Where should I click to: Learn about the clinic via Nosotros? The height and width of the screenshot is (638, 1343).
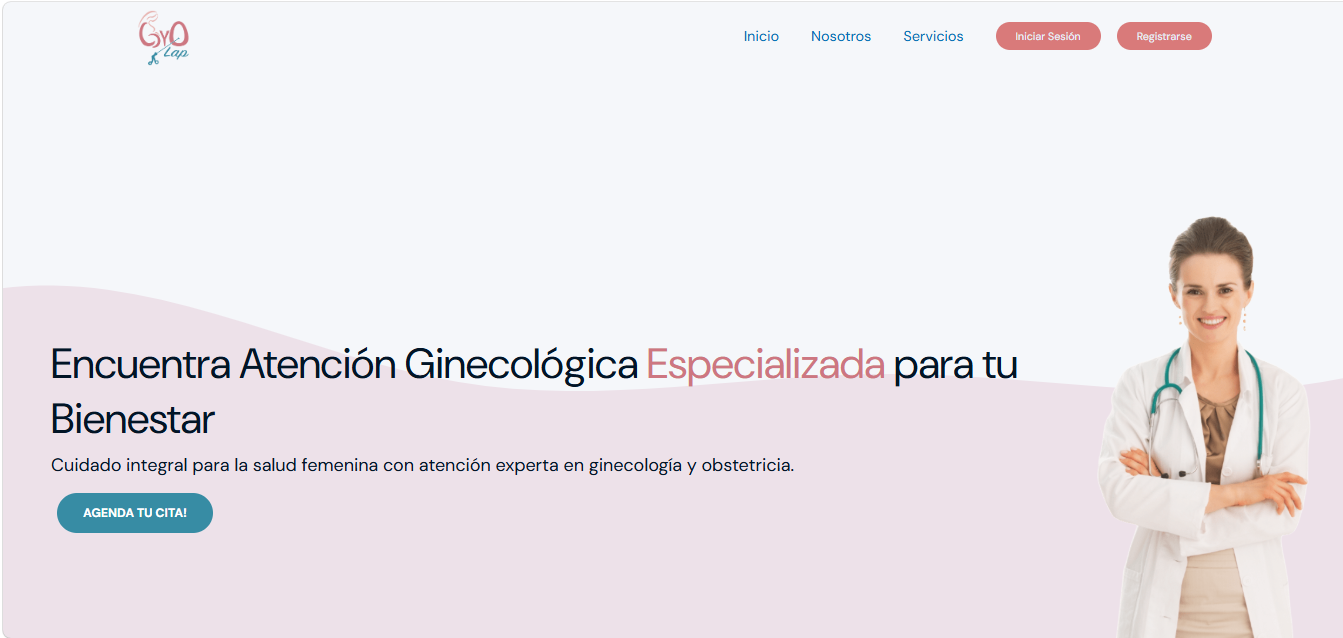pos(841,35)
